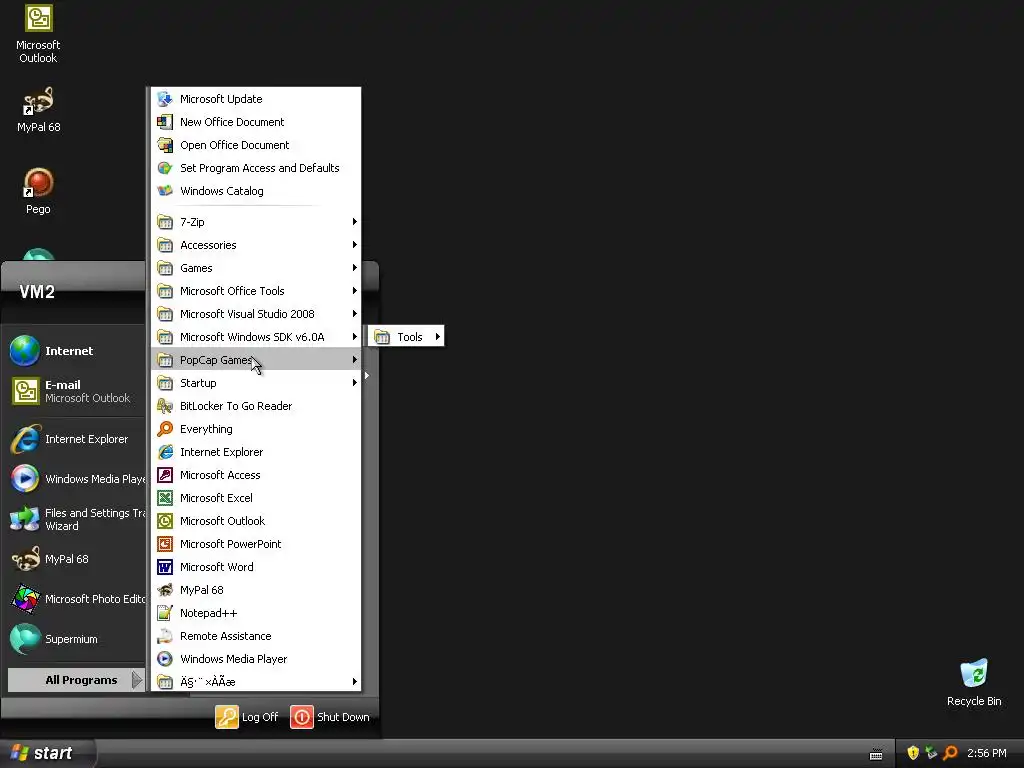Click the Open Office Document icon
Screen dimensions: 1024x768
click(165, 145)
